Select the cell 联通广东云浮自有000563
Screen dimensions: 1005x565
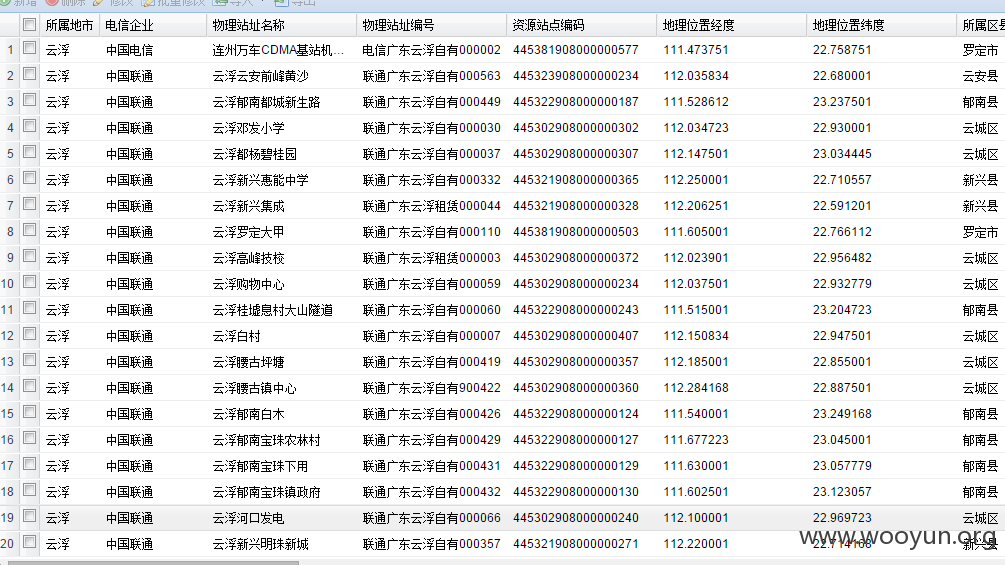(431, 76)
